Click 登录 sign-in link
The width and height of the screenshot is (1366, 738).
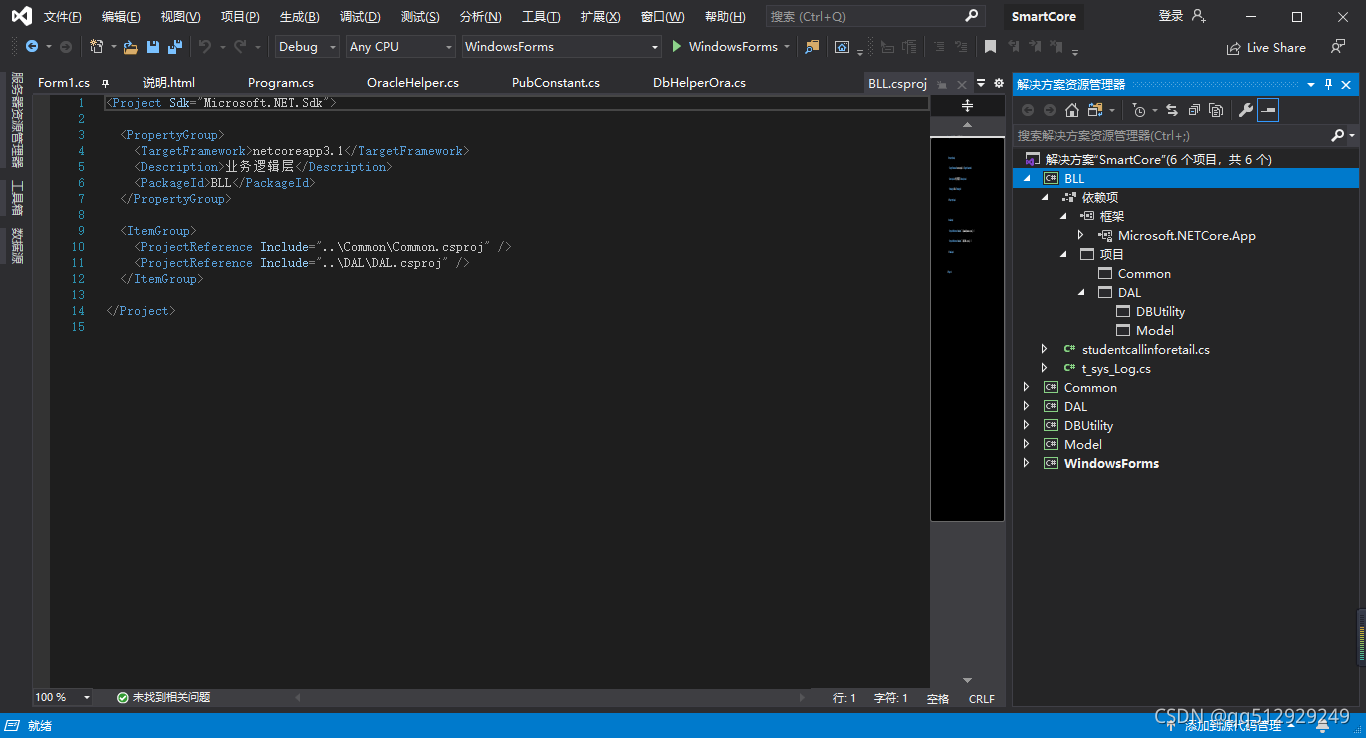point(1171,16)
